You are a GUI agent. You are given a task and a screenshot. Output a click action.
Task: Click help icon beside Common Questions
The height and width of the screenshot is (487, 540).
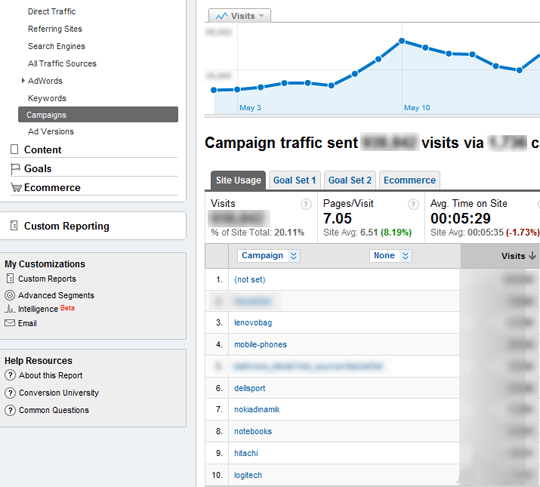10,410
